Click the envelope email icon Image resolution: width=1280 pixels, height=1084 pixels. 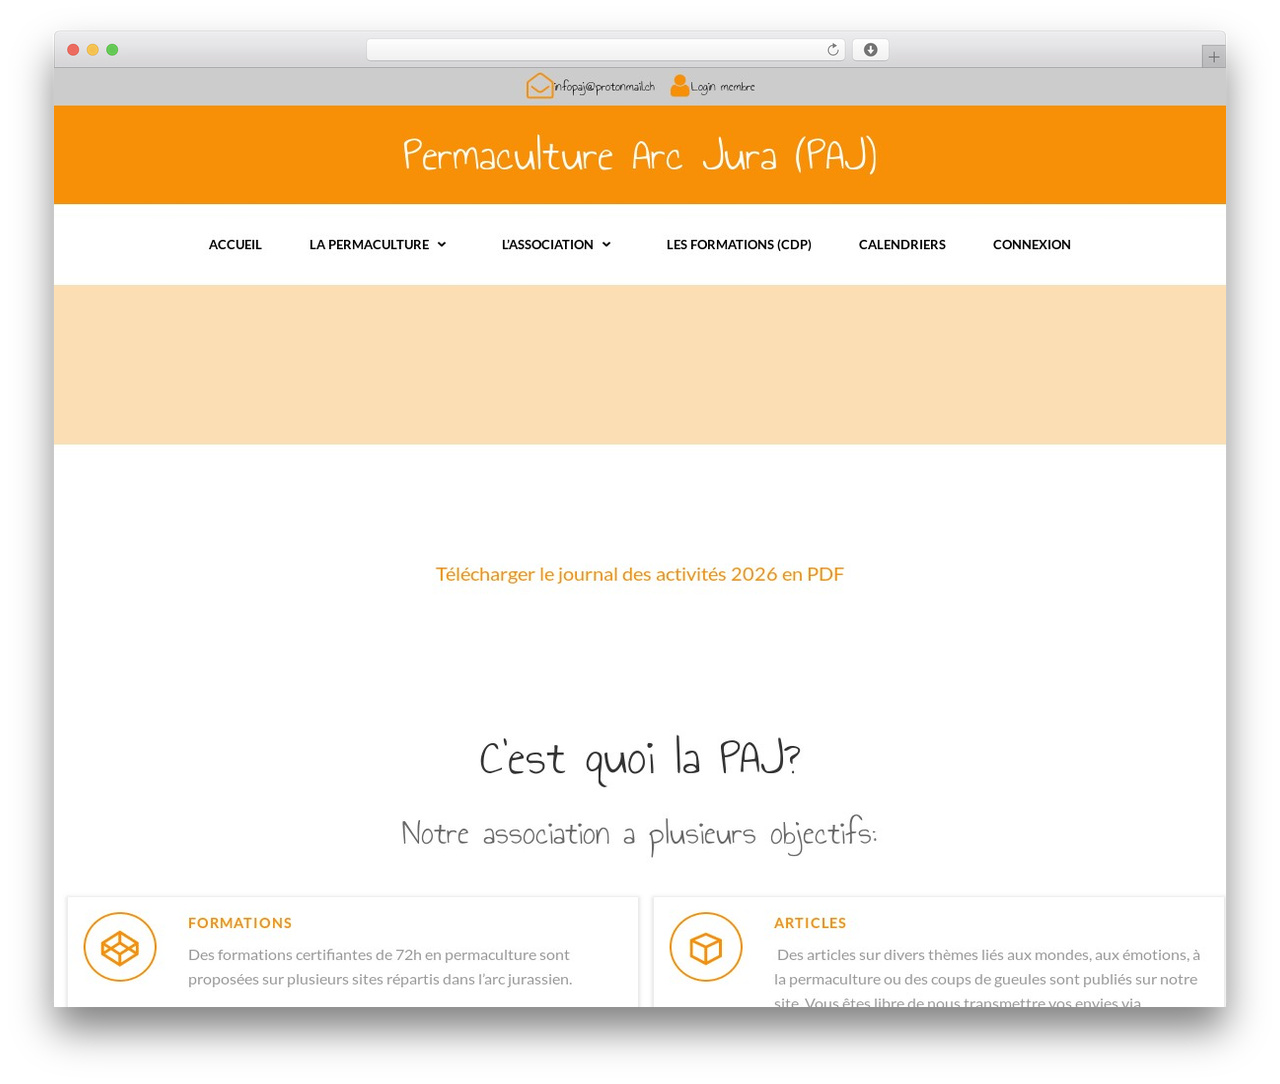pos(540,86)
